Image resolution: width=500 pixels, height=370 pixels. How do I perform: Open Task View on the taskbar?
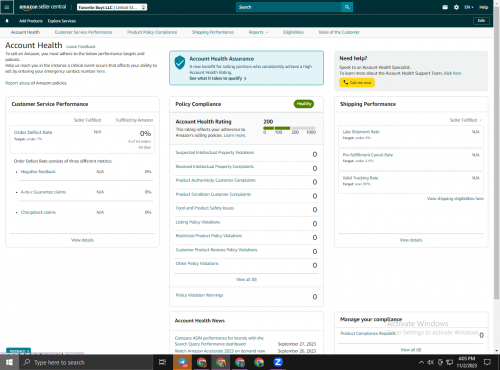click(162, 362)
